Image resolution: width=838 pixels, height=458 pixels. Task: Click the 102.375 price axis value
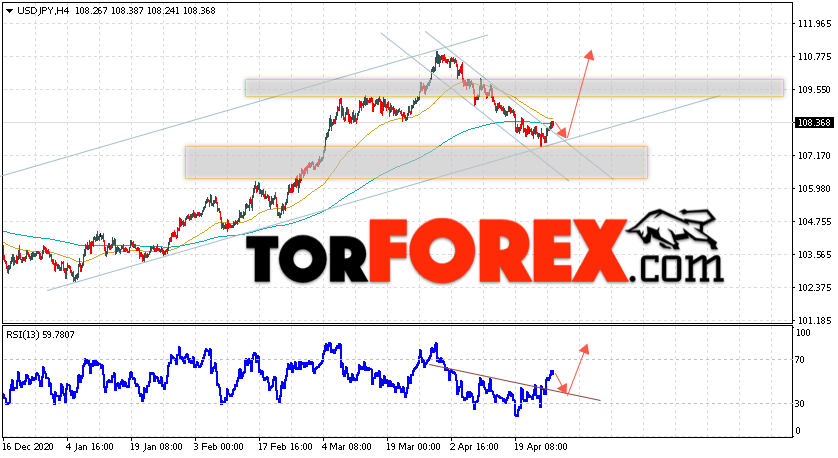pyautogui.click(x=814, y=288)
